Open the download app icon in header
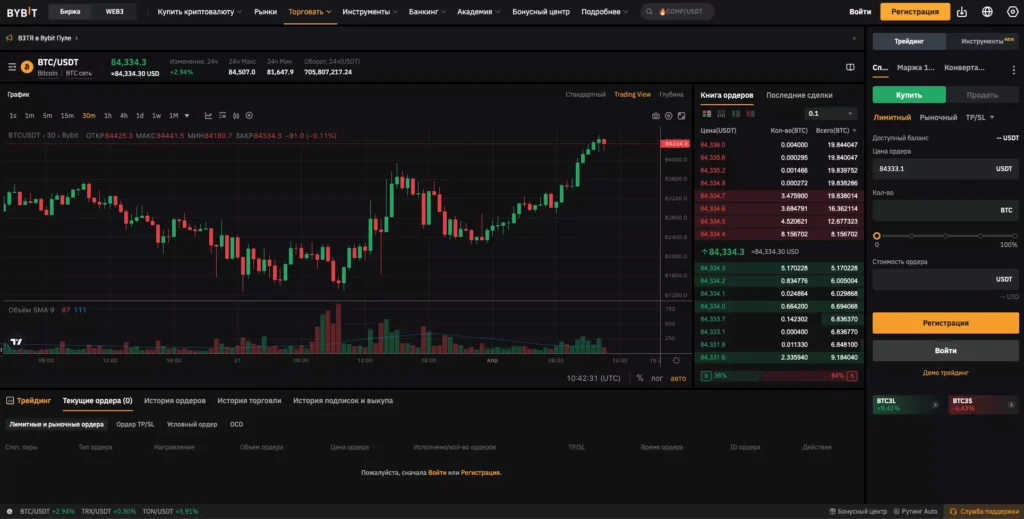The height and width of the screenshot is (519, 1024). (962, 12)
